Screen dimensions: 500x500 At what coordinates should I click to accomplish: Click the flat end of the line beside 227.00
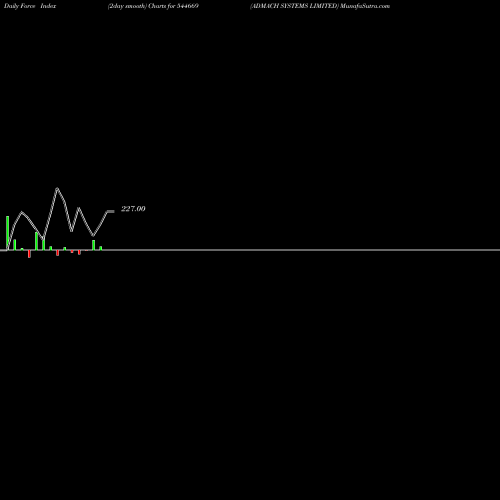tap(111, 211)
